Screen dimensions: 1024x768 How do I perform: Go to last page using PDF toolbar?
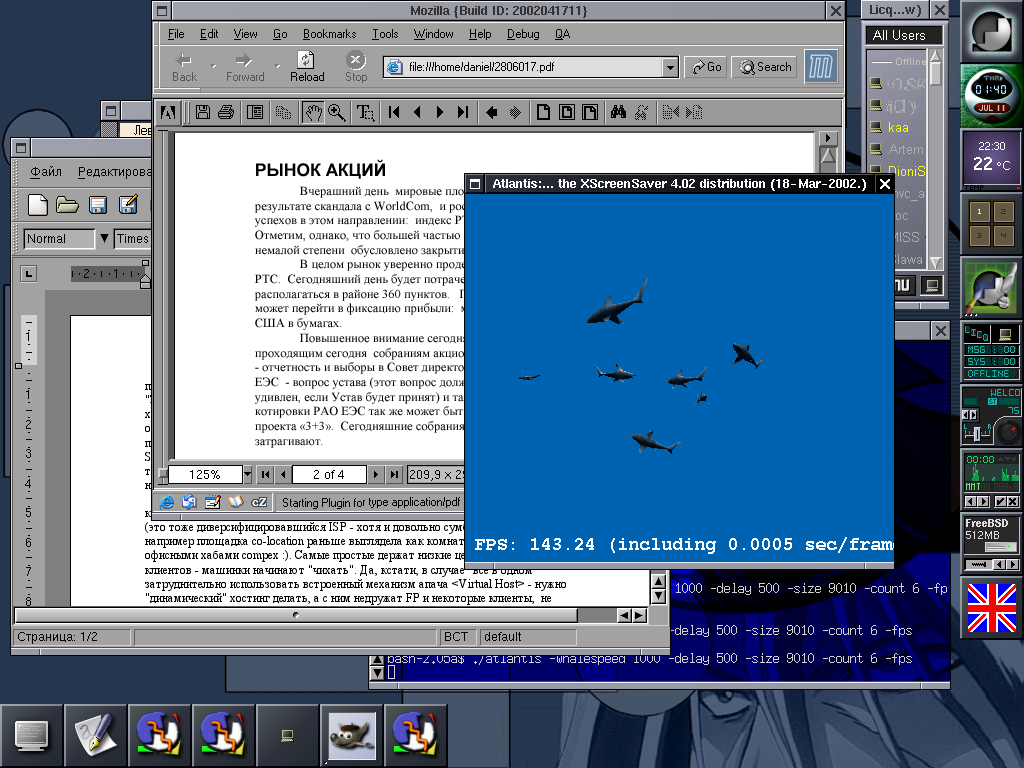point(463,112)
